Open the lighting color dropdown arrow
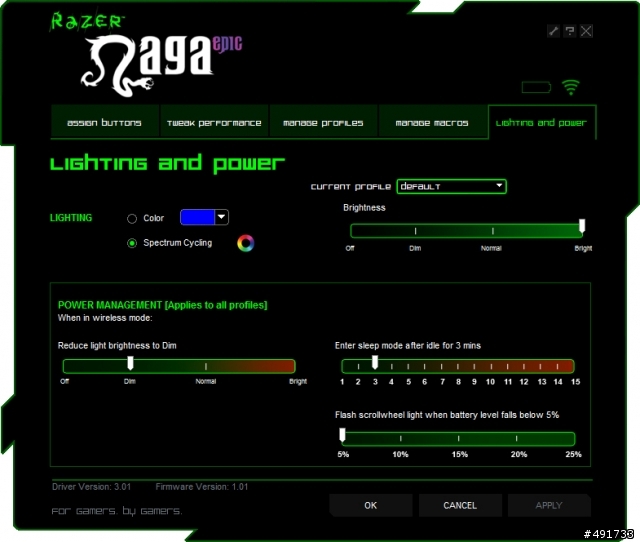Screen dimensions: 640x542 (221, 217)
